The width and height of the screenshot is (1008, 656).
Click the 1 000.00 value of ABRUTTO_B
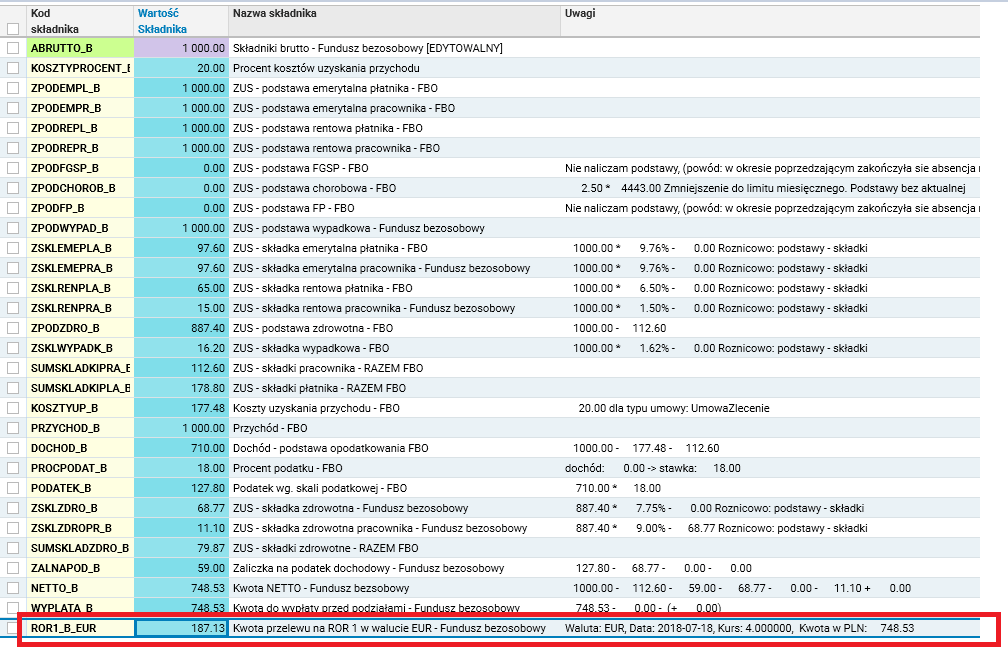coord(181,48)
